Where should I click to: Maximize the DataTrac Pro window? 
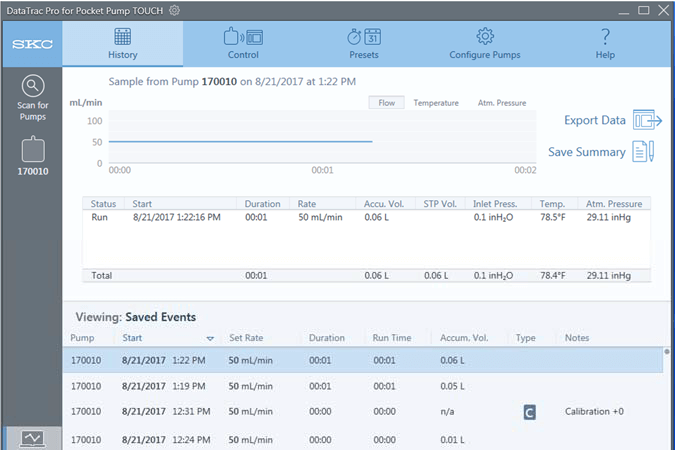click(x=644, y=10)
